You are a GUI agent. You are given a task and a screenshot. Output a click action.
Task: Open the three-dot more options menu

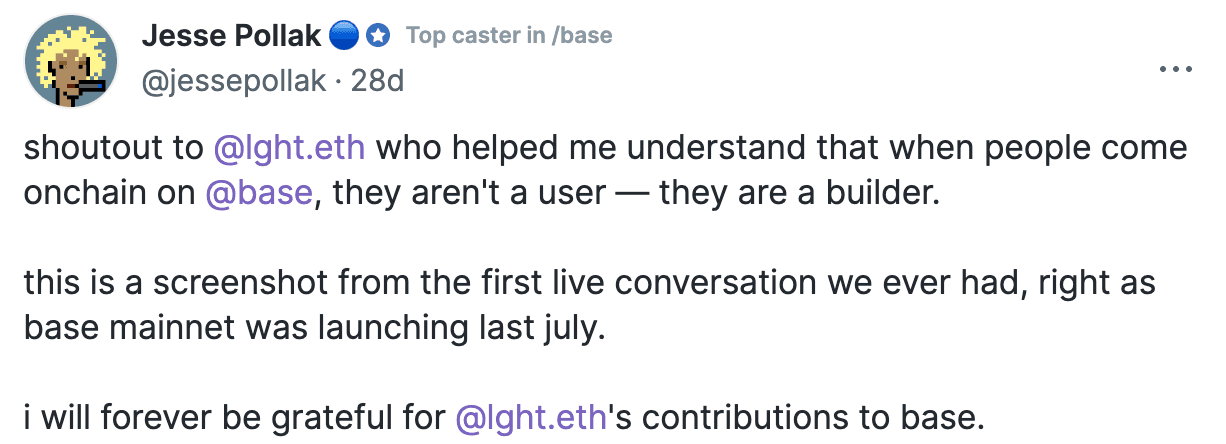tap(1174, 69)
